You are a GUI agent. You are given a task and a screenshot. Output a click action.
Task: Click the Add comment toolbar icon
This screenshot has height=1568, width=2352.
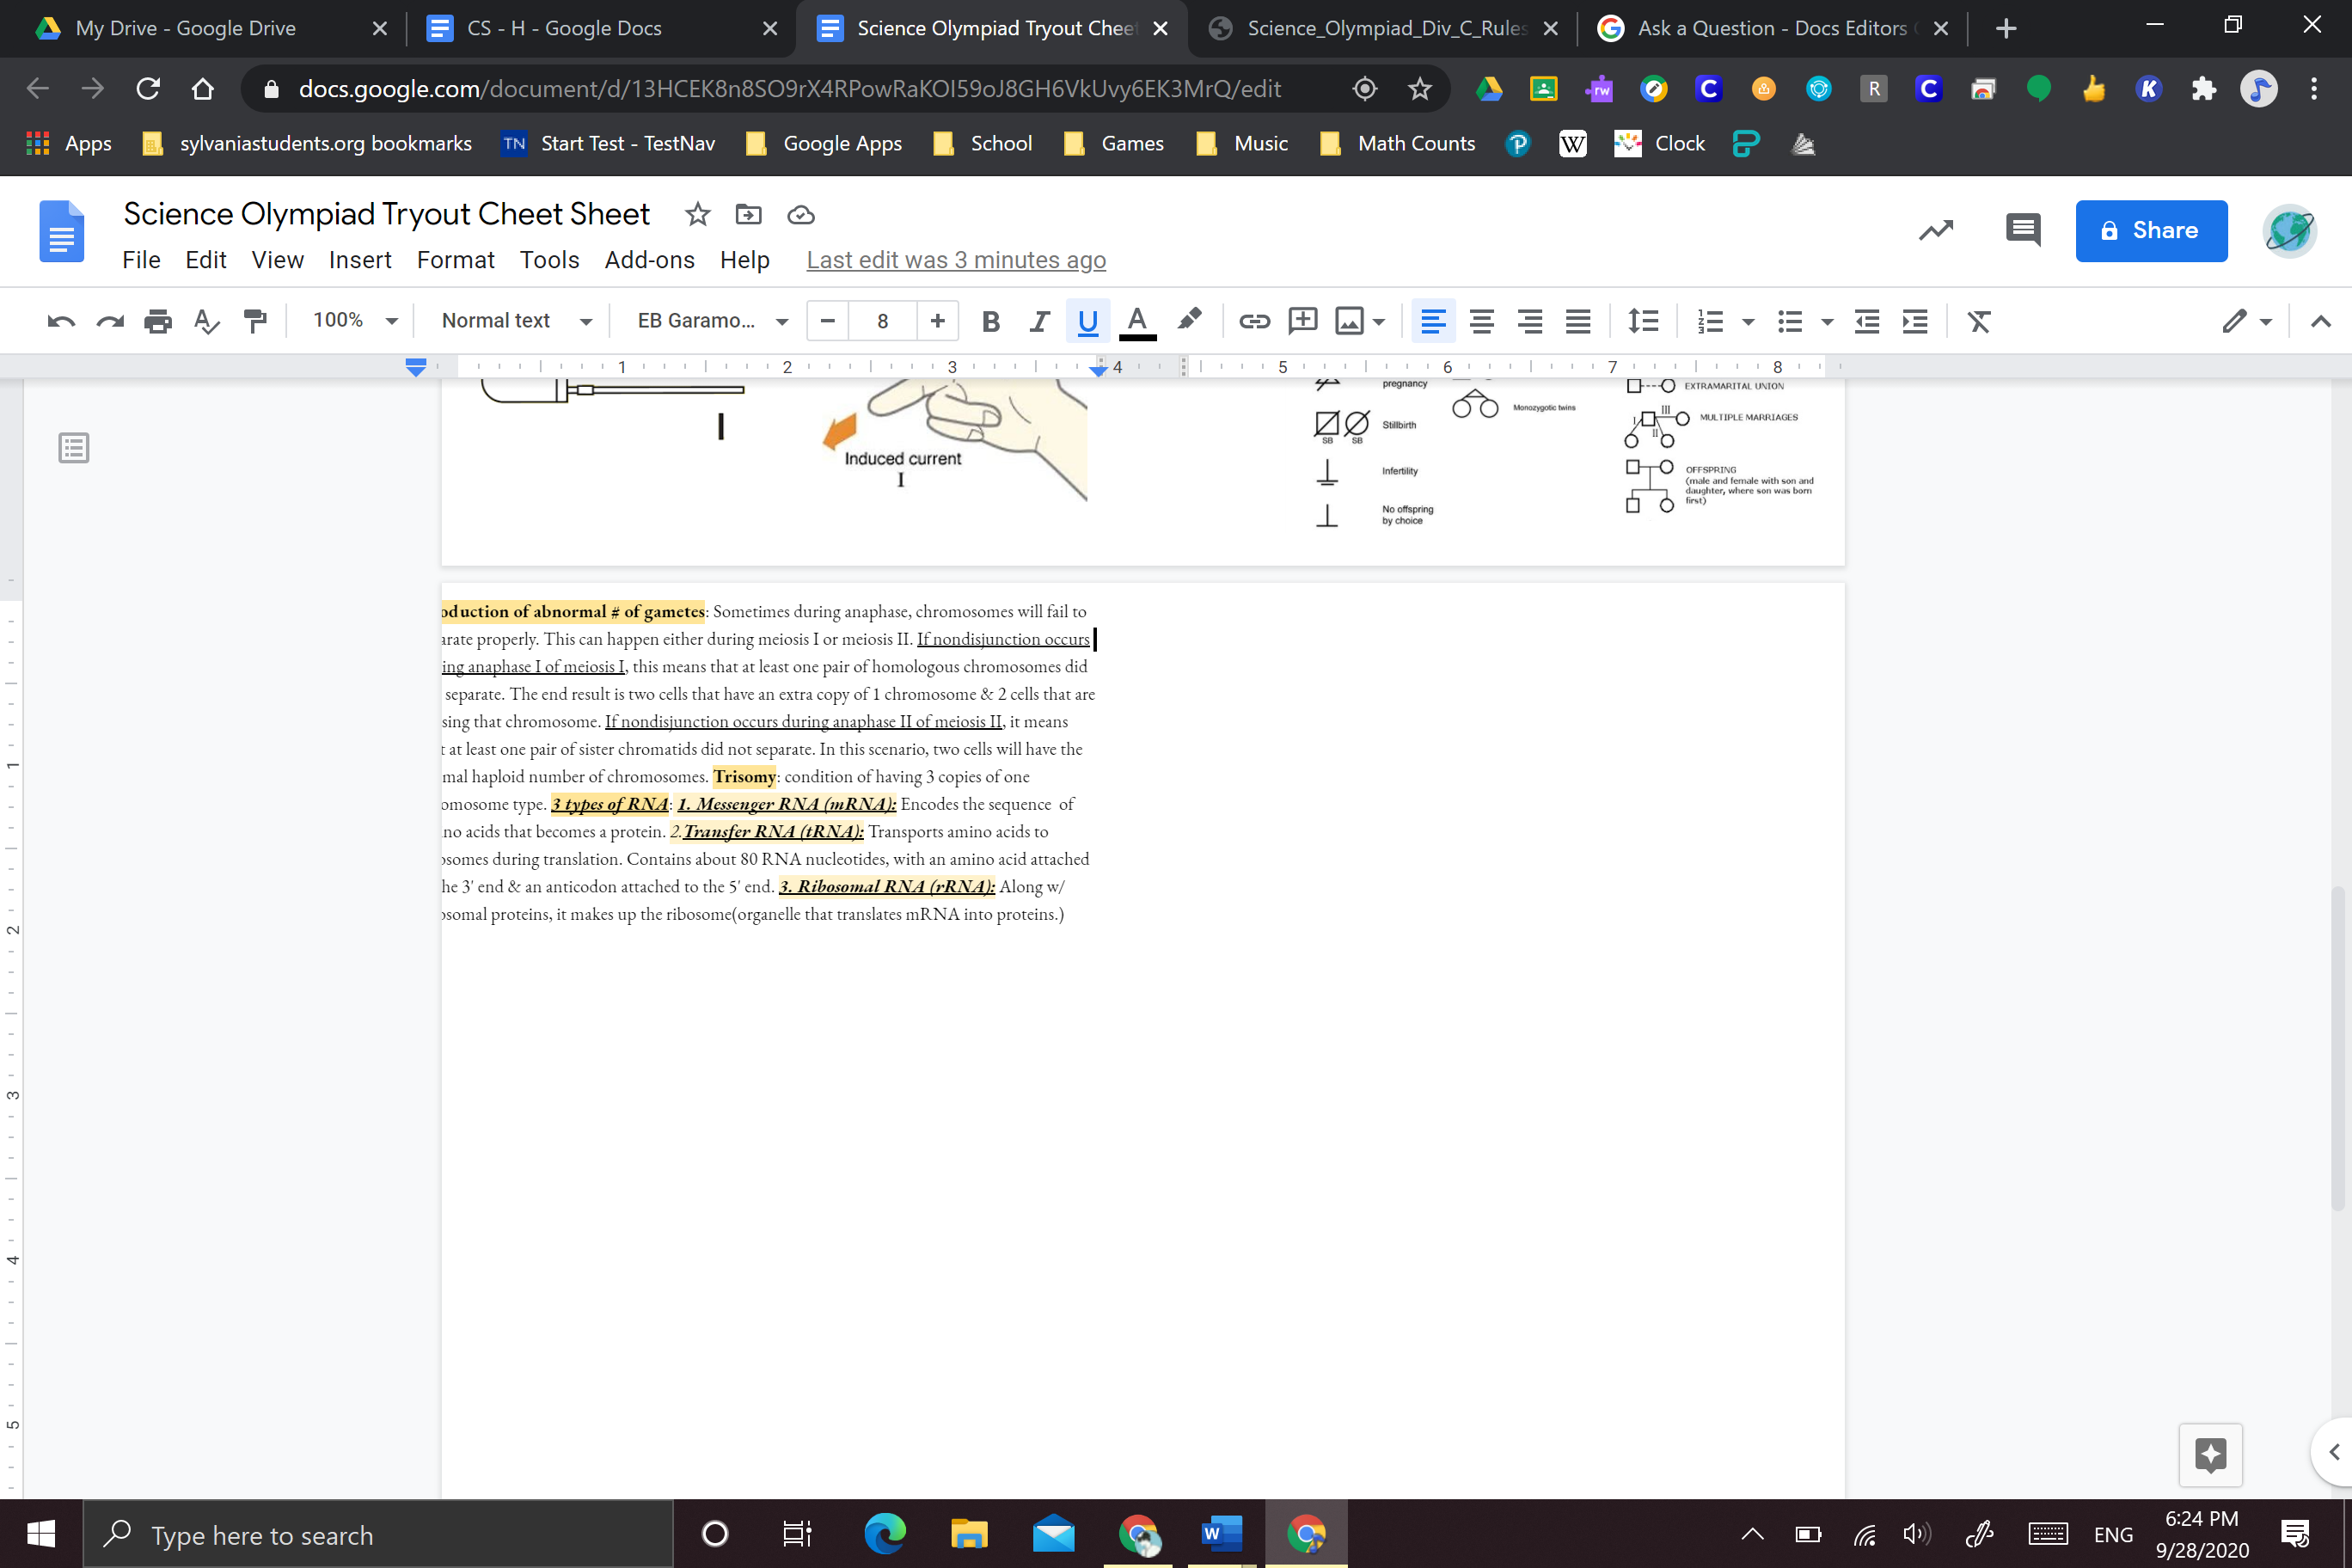[x=1302, y=321]
